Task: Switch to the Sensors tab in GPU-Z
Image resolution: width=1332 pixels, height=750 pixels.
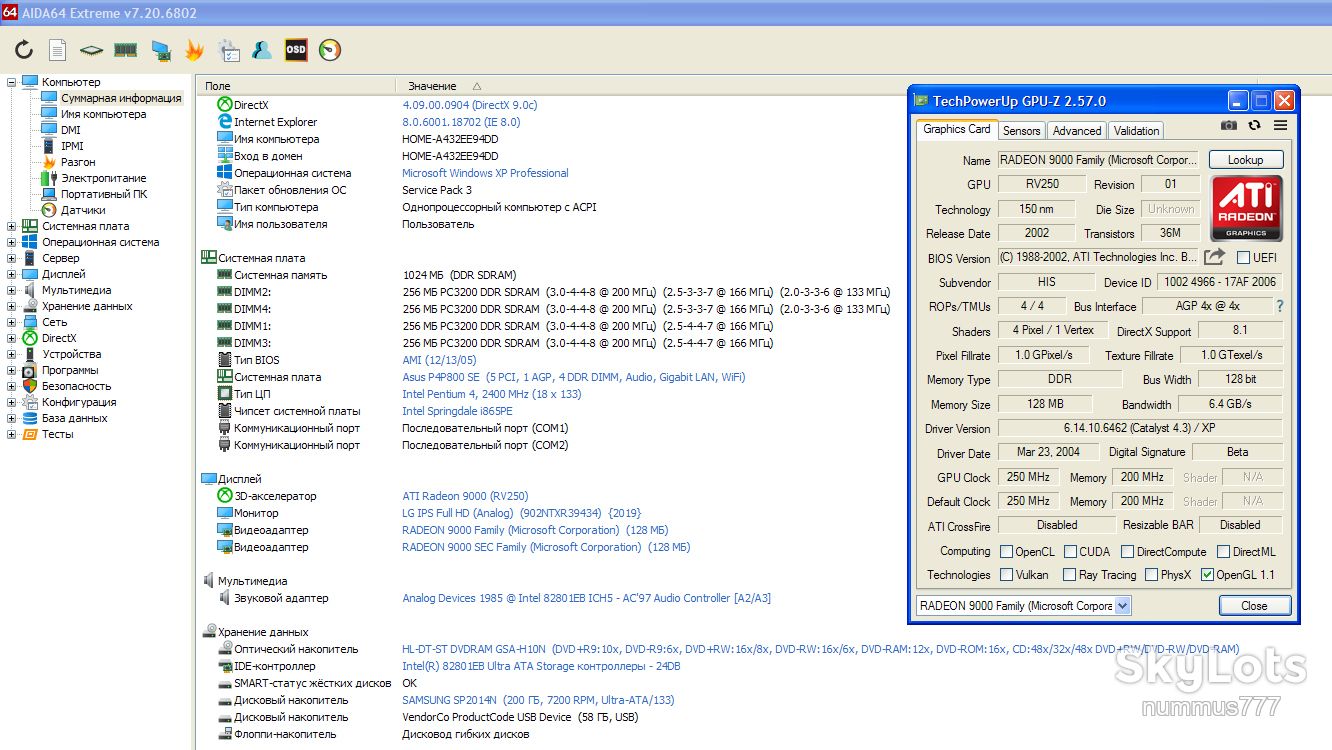Action: (1021, 130)
